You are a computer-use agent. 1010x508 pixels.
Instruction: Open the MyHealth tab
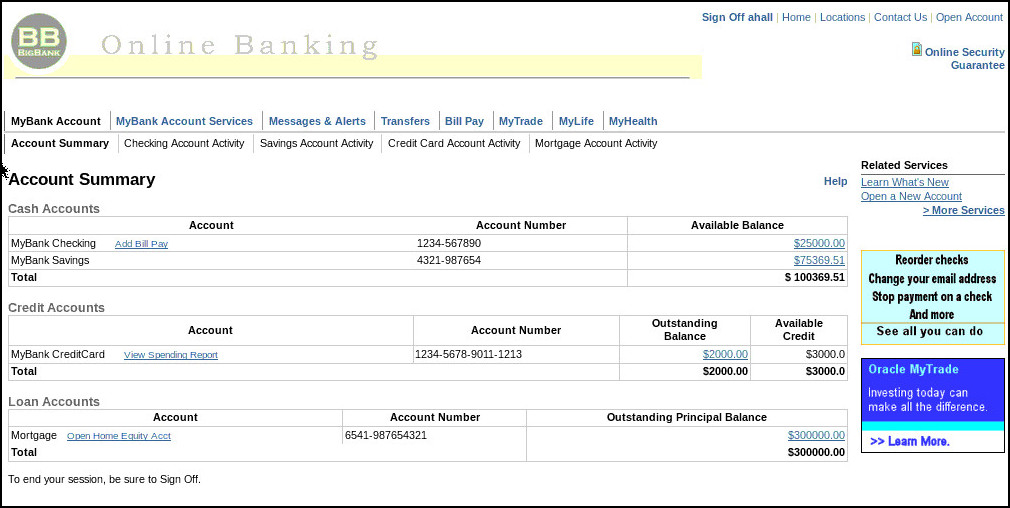pos(633,121)
